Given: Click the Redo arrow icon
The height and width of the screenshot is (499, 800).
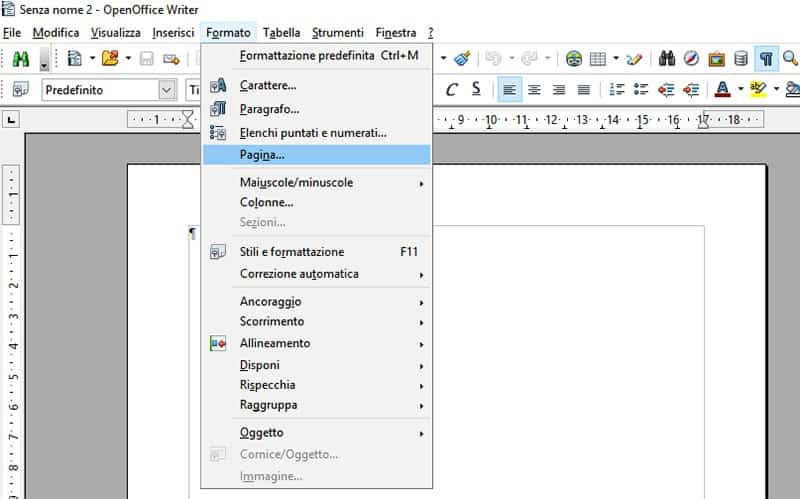Looking at the screenshot, I should 529,59.
